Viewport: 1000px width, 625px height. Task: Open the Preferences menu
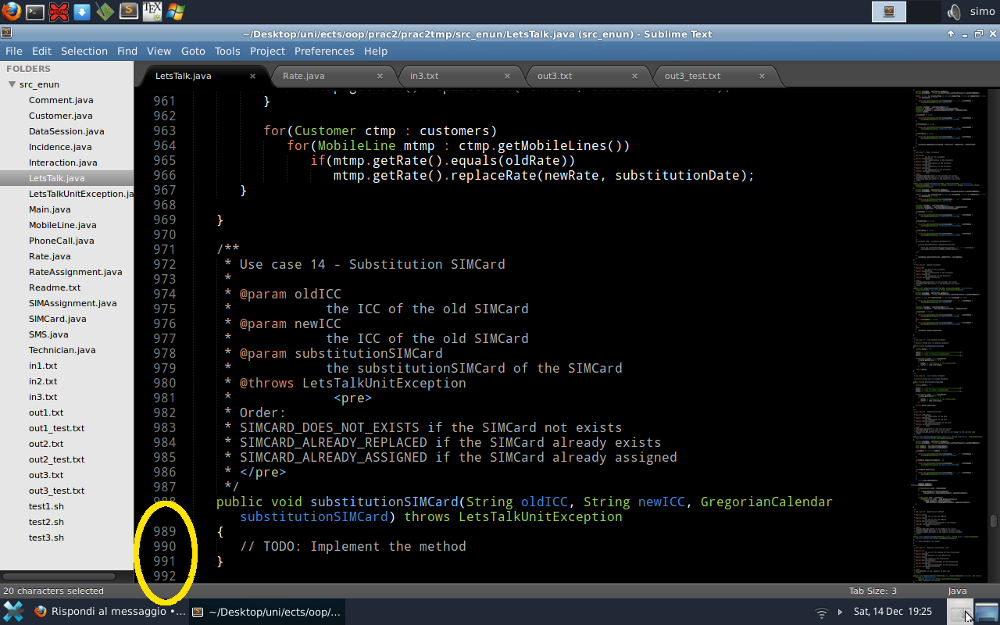(324, 51)
